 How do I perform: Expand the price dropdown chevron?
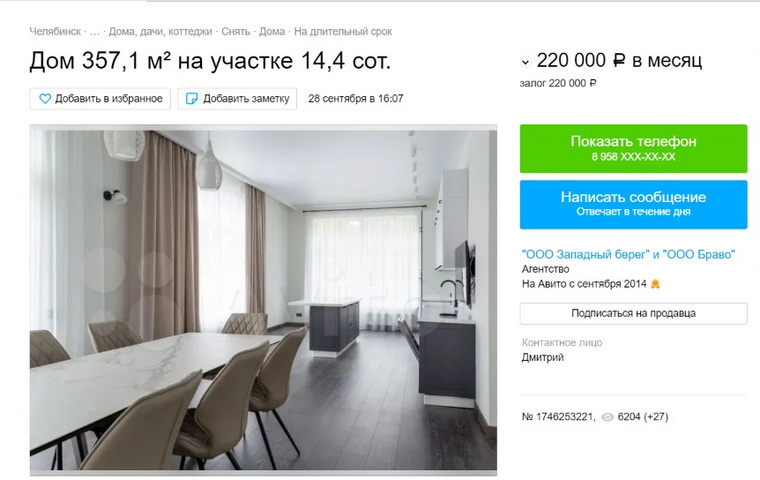(525, 62)
